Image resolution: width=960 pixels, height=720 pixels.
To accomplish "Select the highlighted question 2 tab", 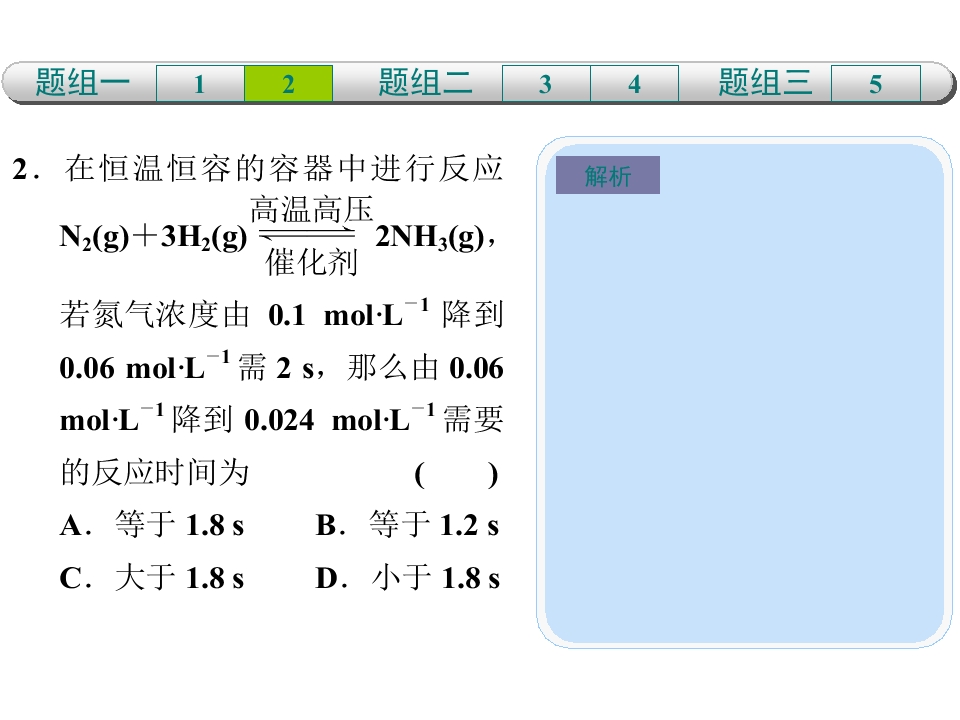I will tap(288, 83).
